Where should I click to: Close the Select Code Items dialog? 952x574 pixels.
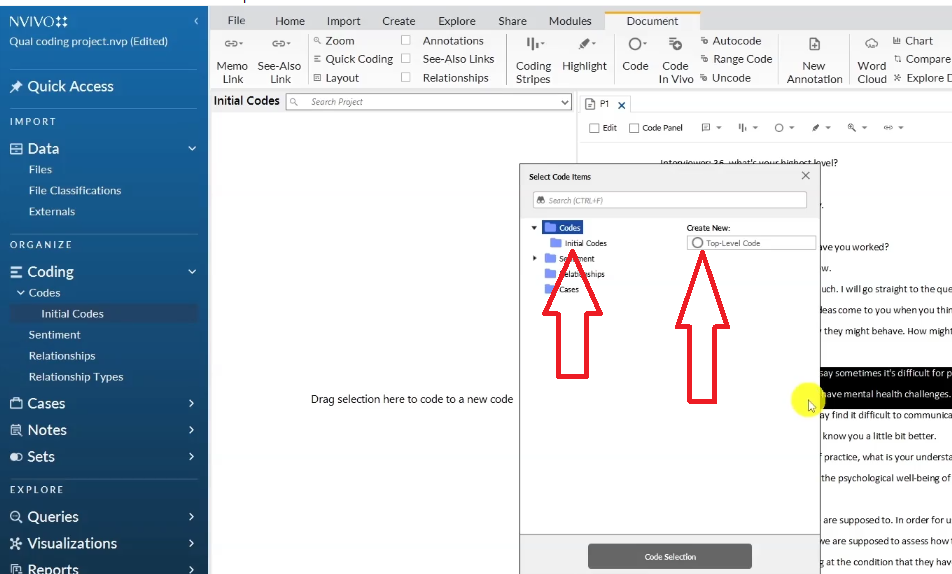[806, 176]
